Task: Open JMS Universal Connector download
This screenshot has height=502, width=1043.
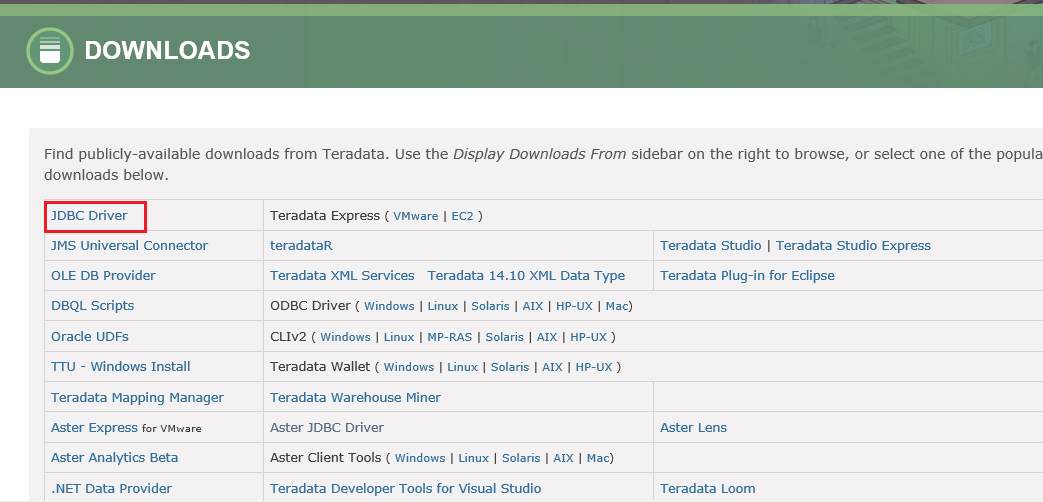Action: click(x=130, y=245)
